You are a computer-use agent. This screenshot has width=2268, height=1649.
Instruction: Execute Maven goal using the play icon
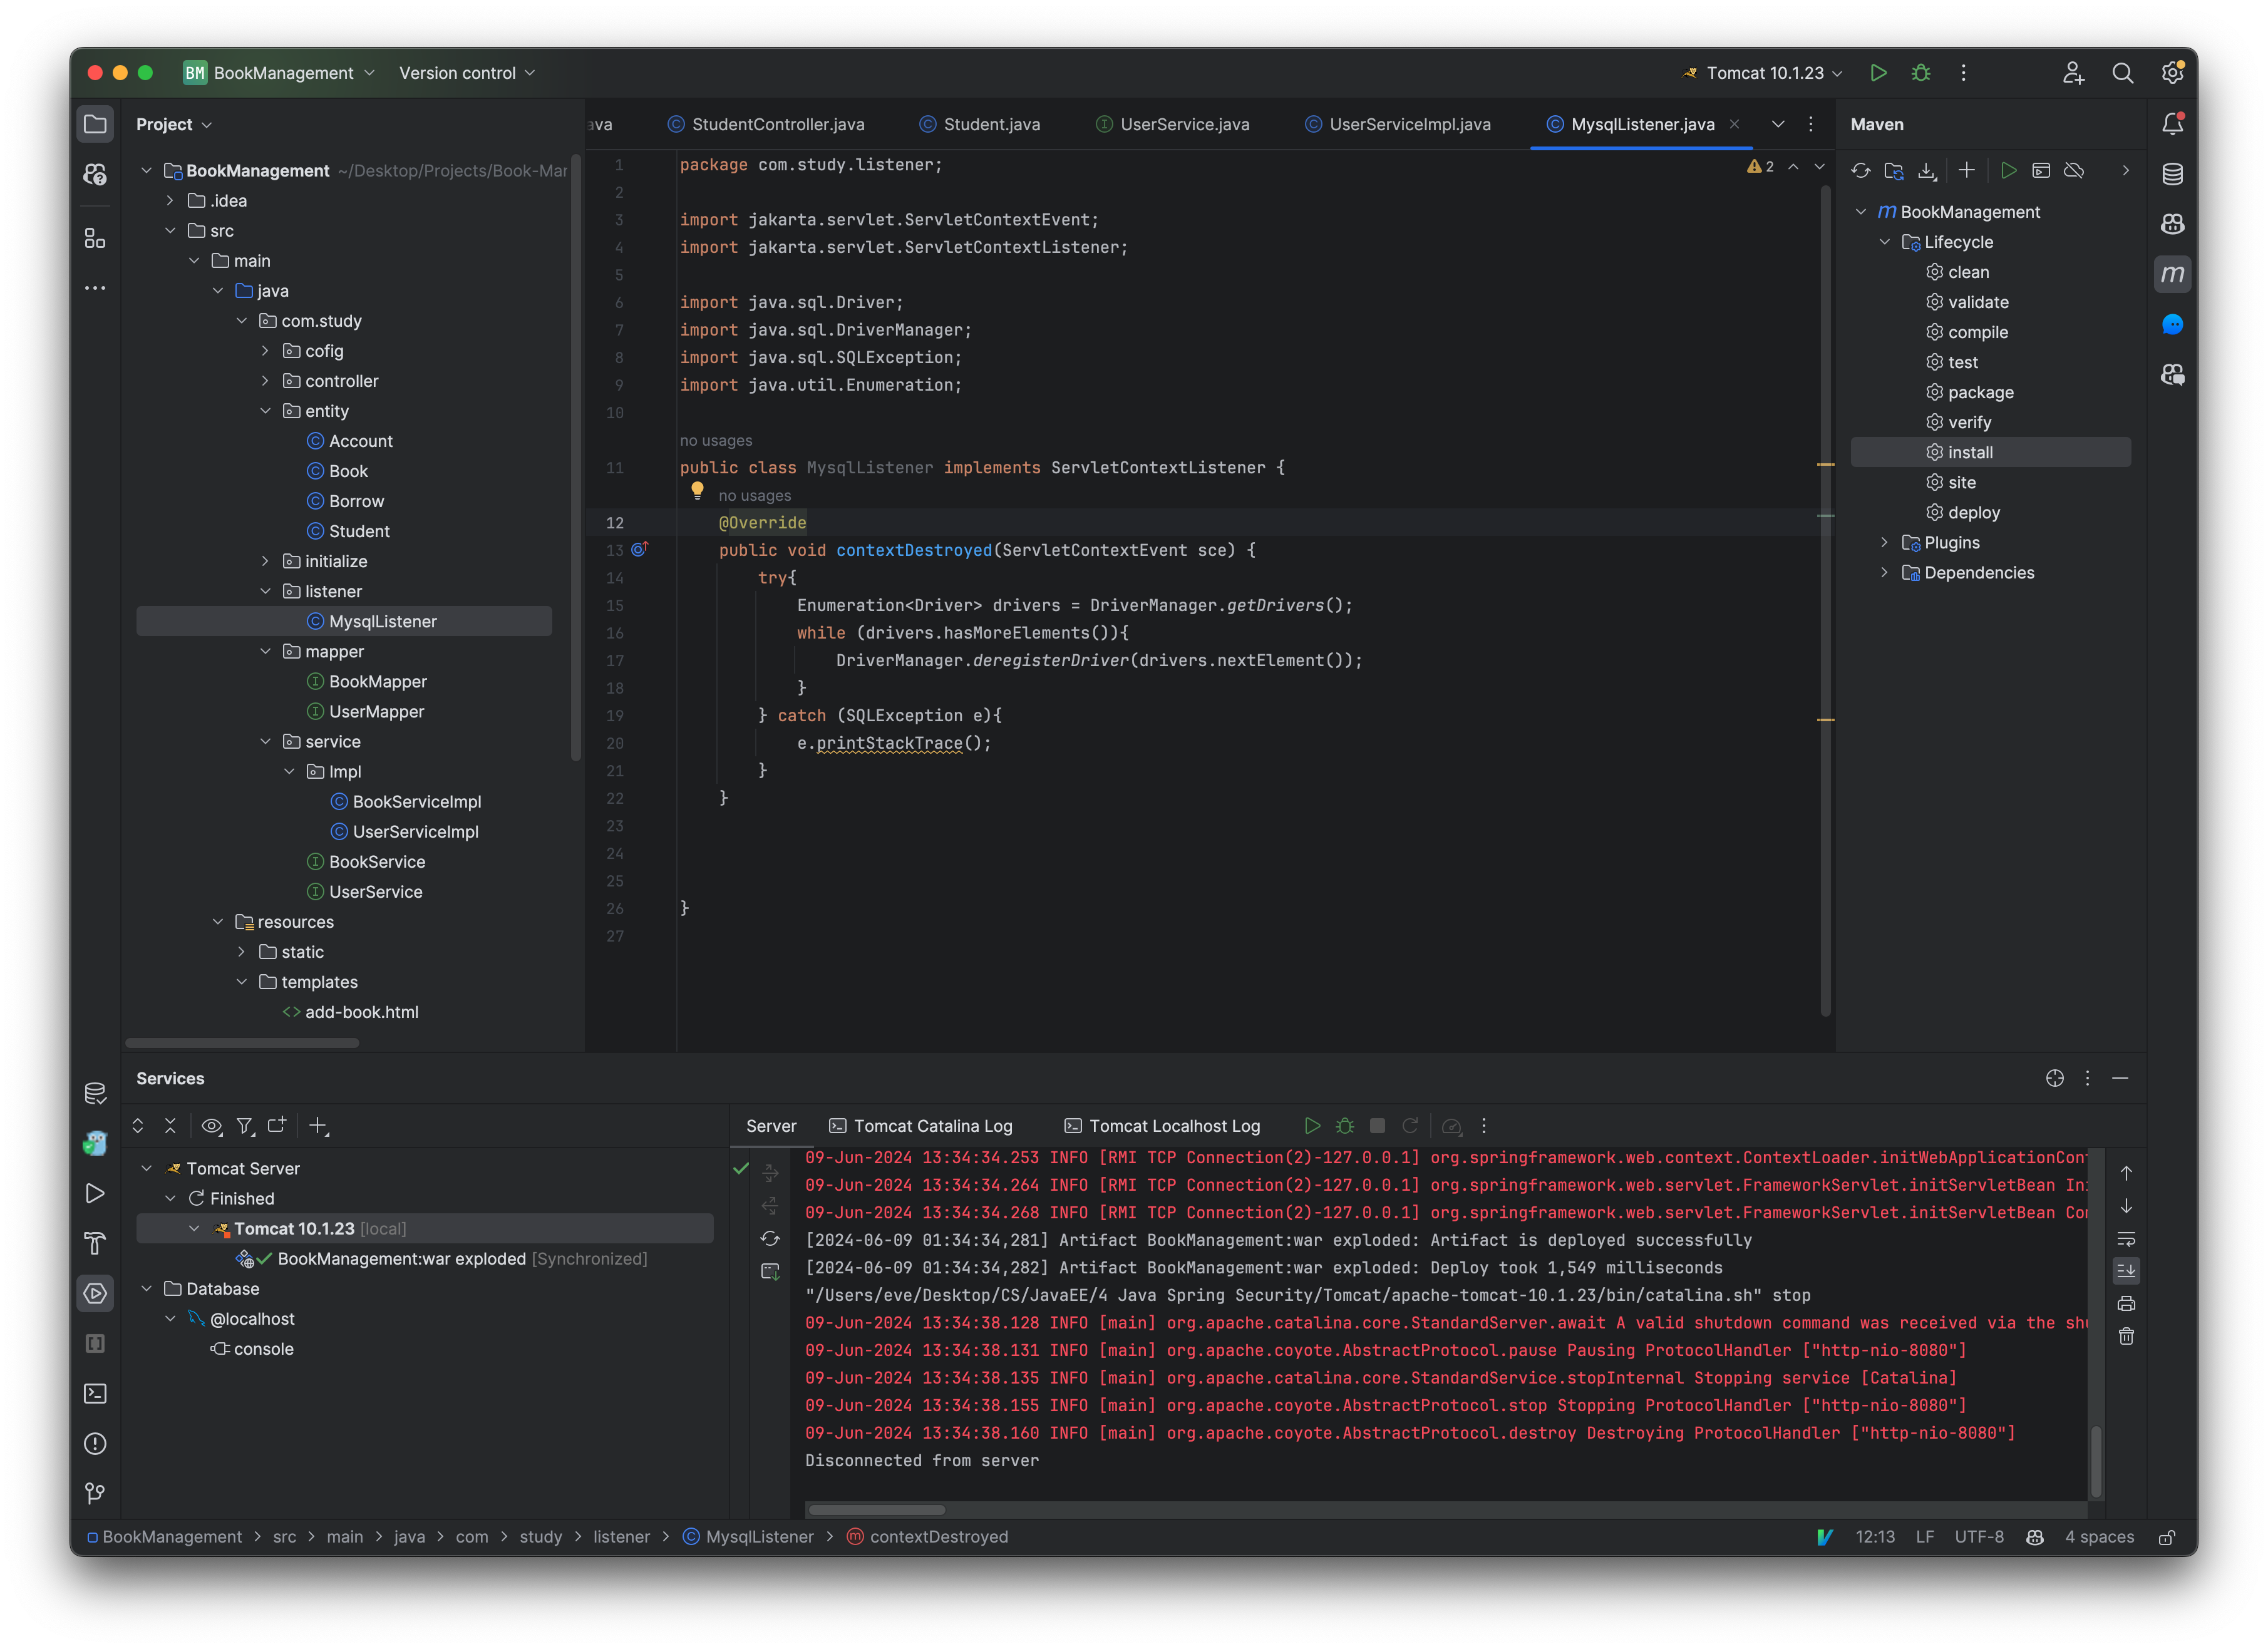[2009, 170]
